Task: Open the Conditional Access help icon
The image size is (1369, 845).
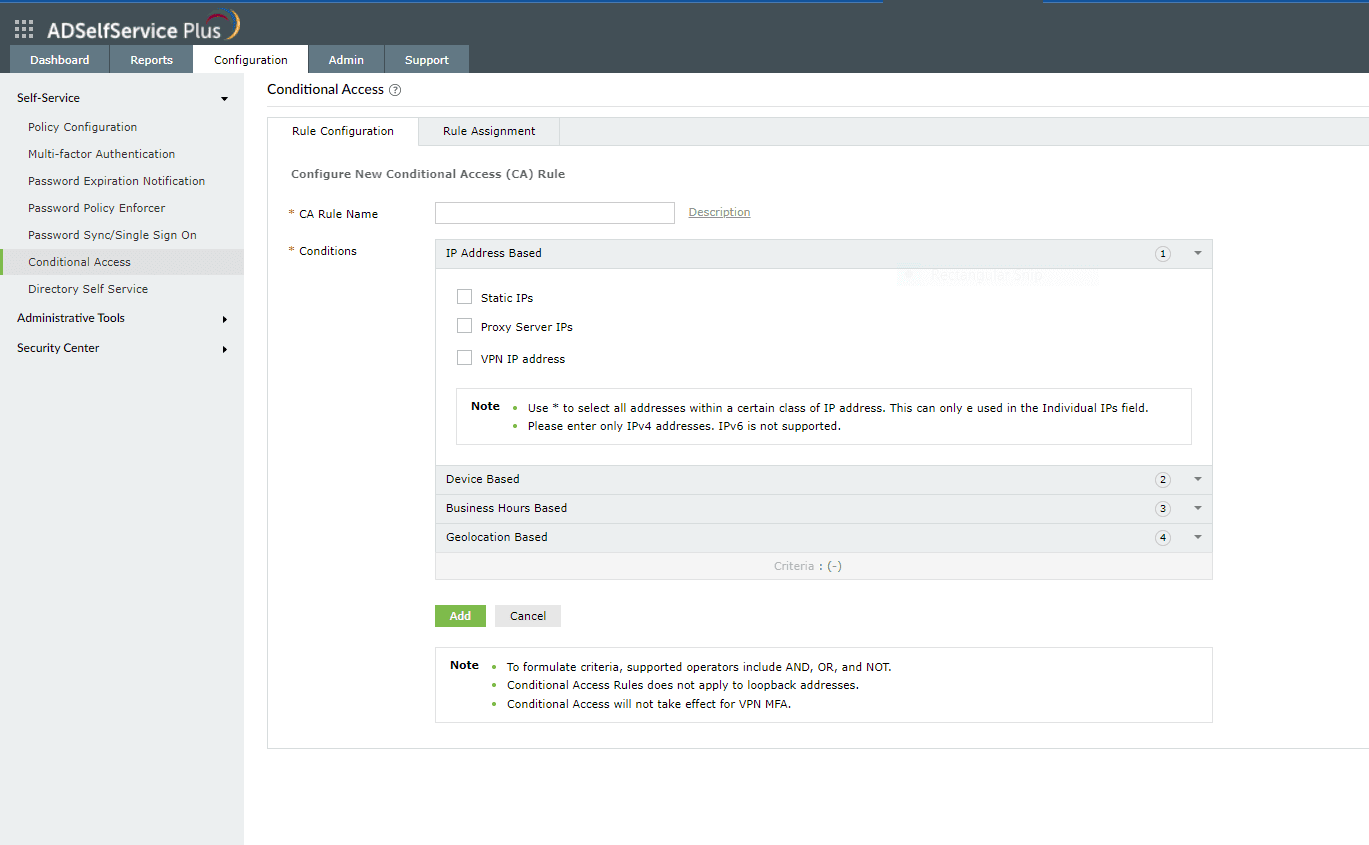Action: (x=395, y=90)
